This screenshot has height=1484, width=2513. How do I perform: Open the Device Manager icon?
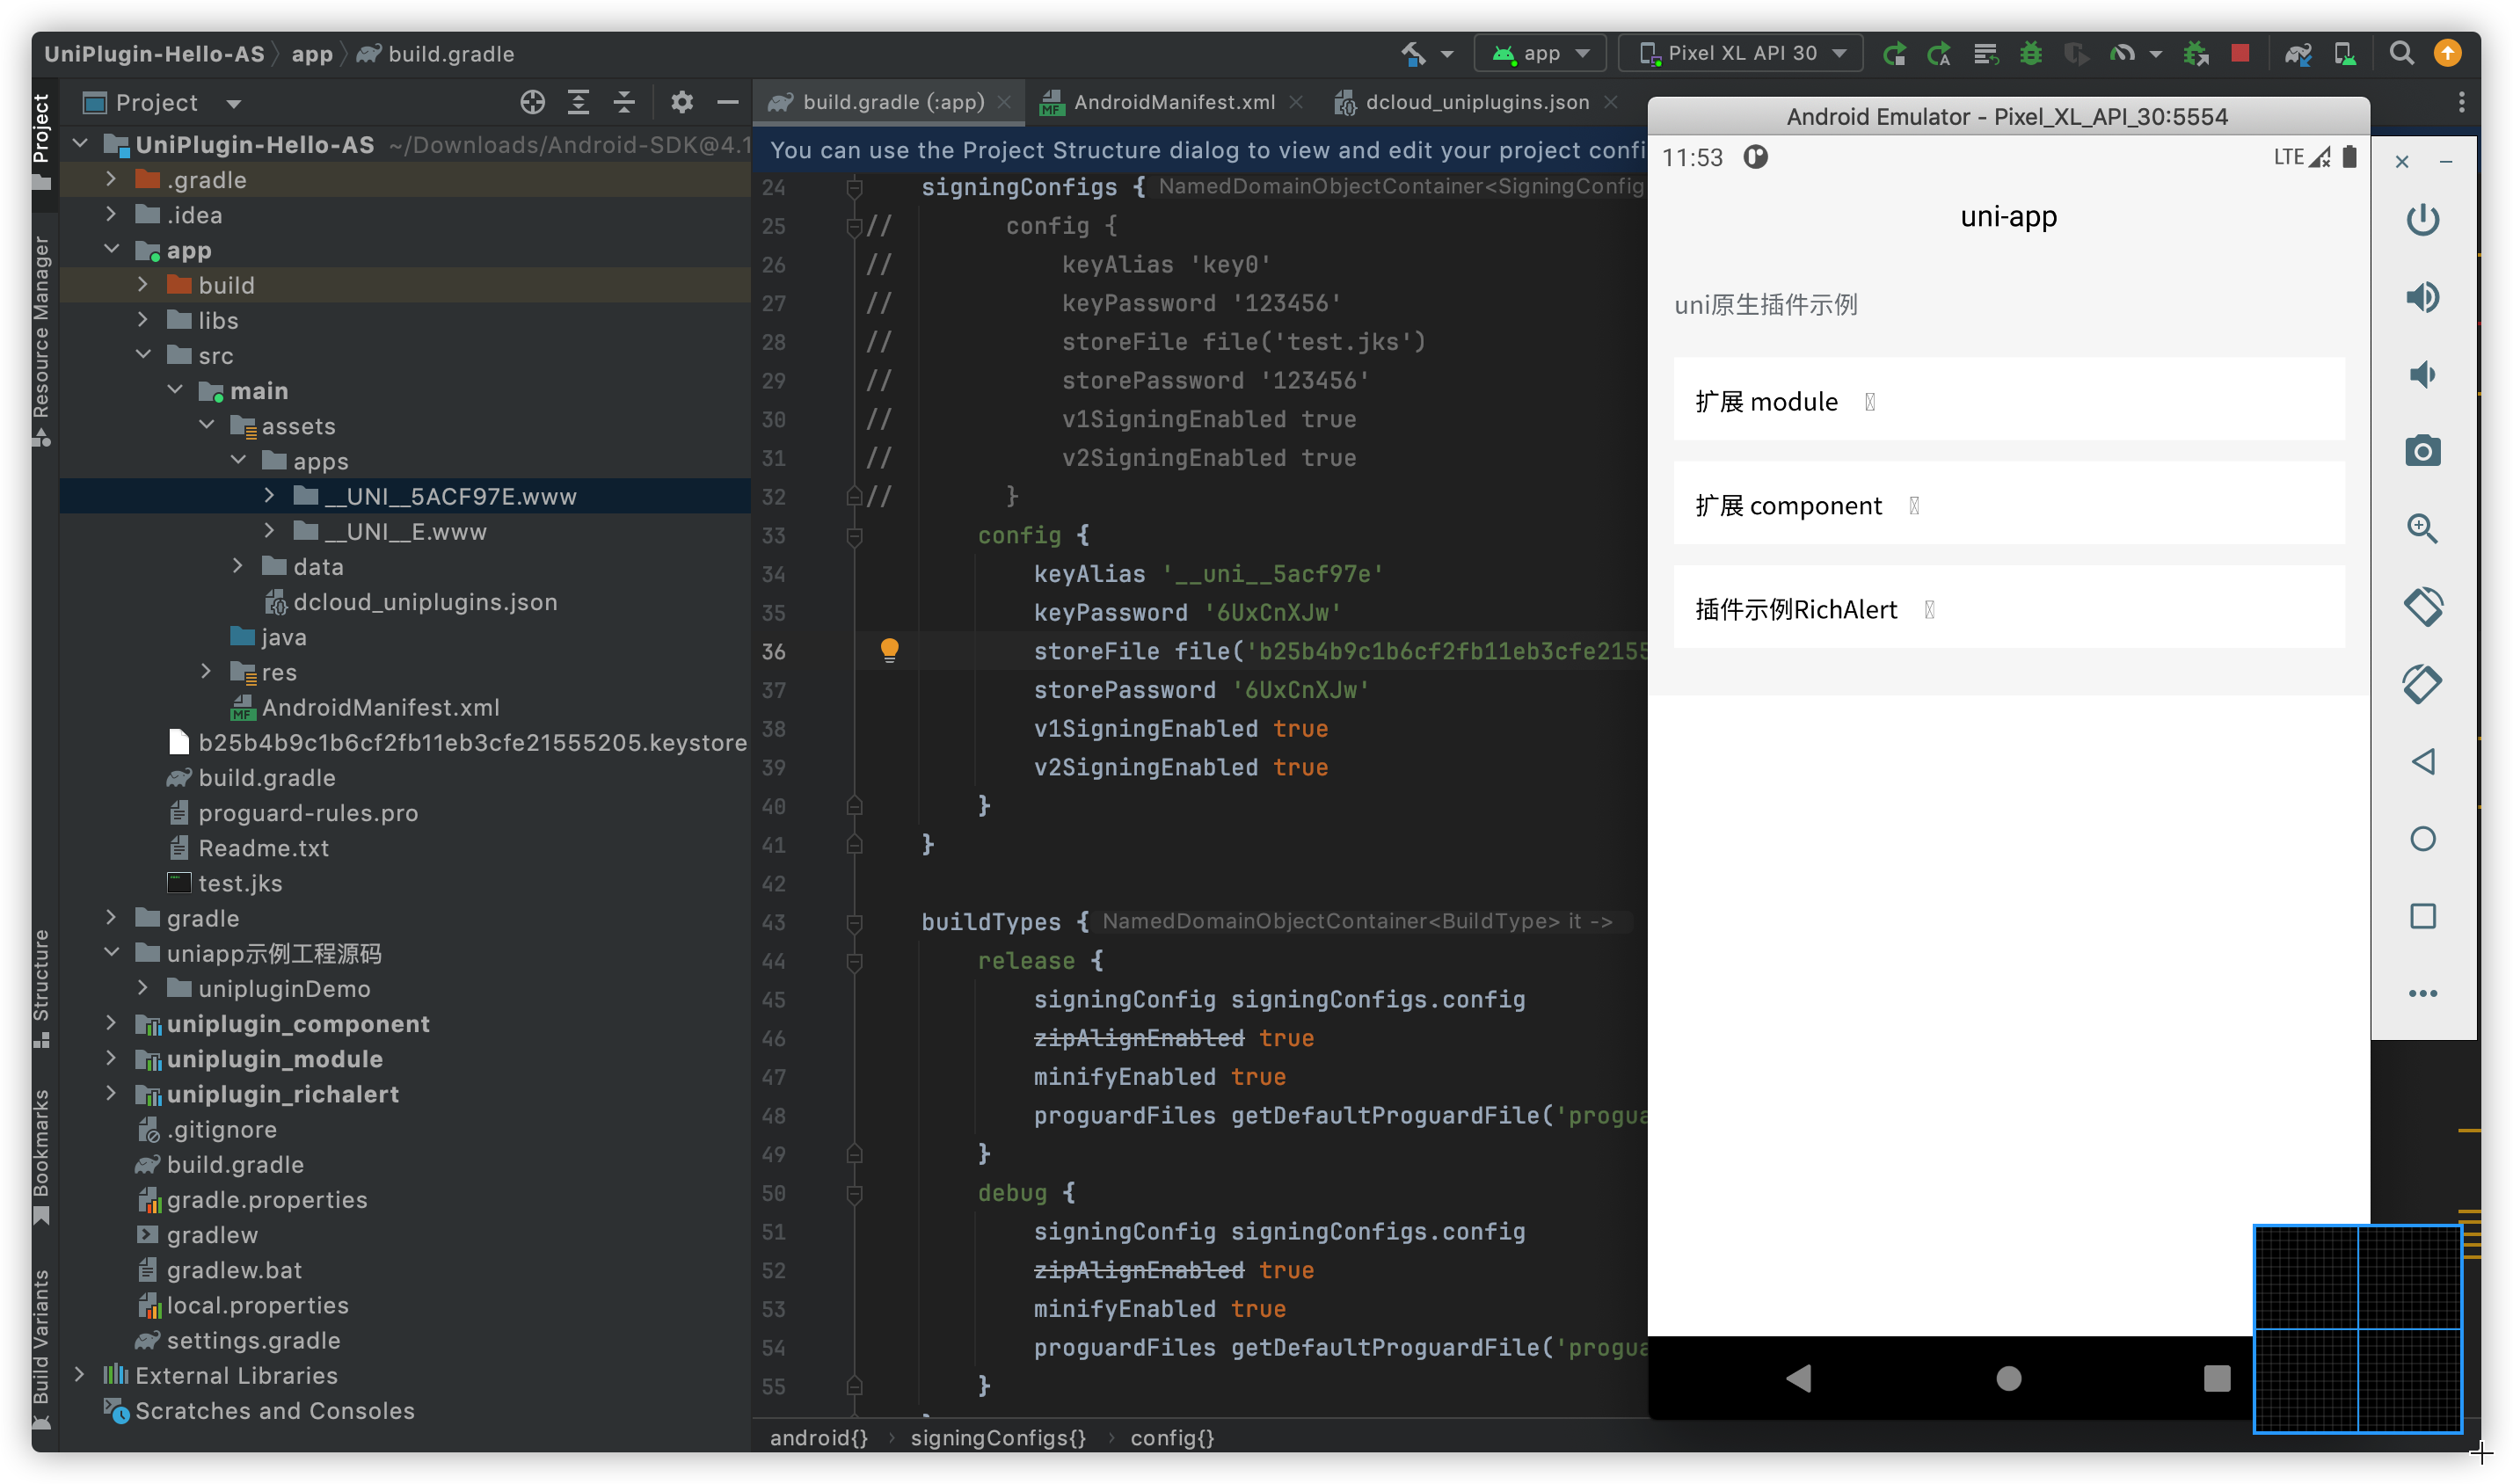click(x=2344, y=54)
